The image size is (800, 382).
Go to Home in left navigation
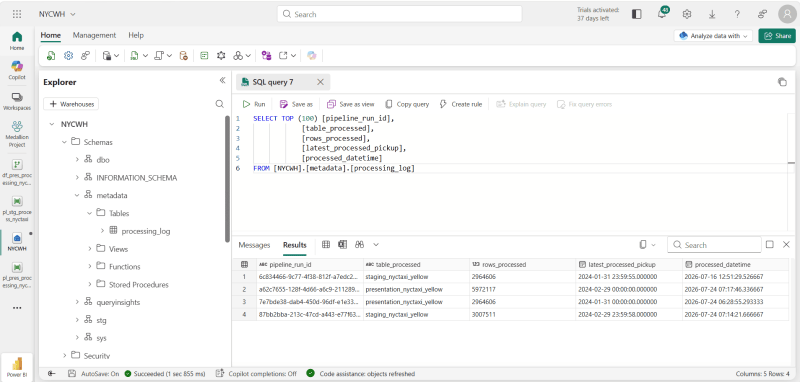point(17,40)
